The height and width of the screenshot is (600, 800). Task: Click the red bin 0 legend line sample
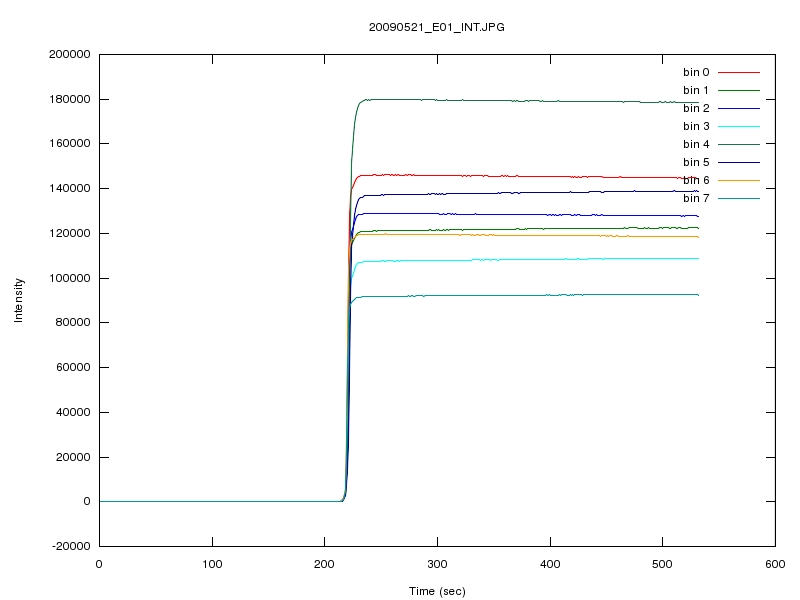tap(739, 72)
